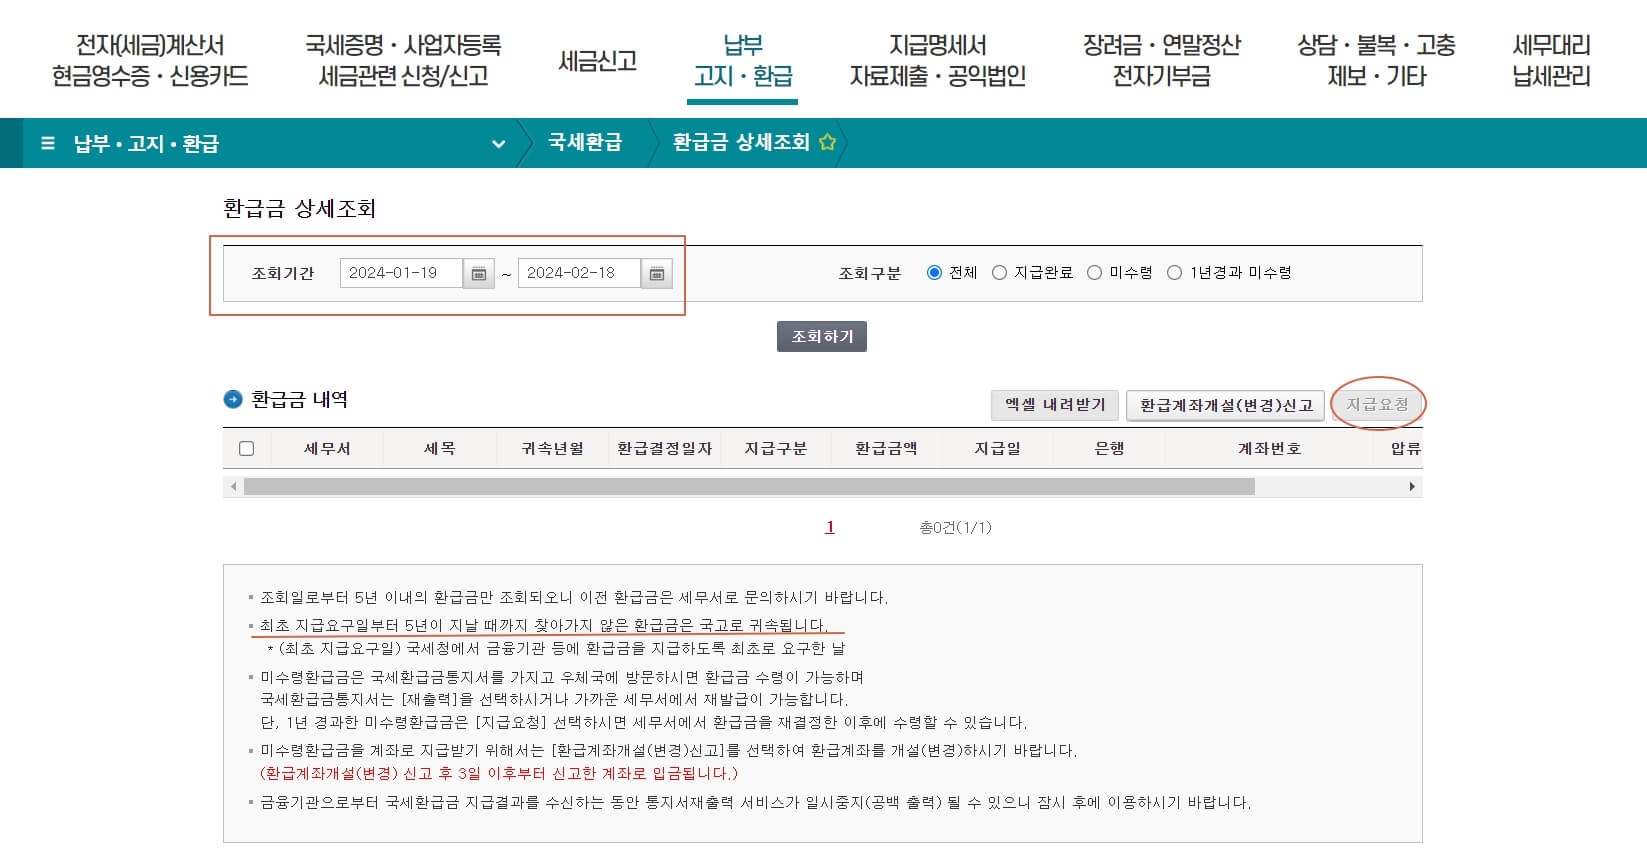This screenshot has width=1647, height=863.
Task: Click the 조회하기 button
Action: pos(822,337)
